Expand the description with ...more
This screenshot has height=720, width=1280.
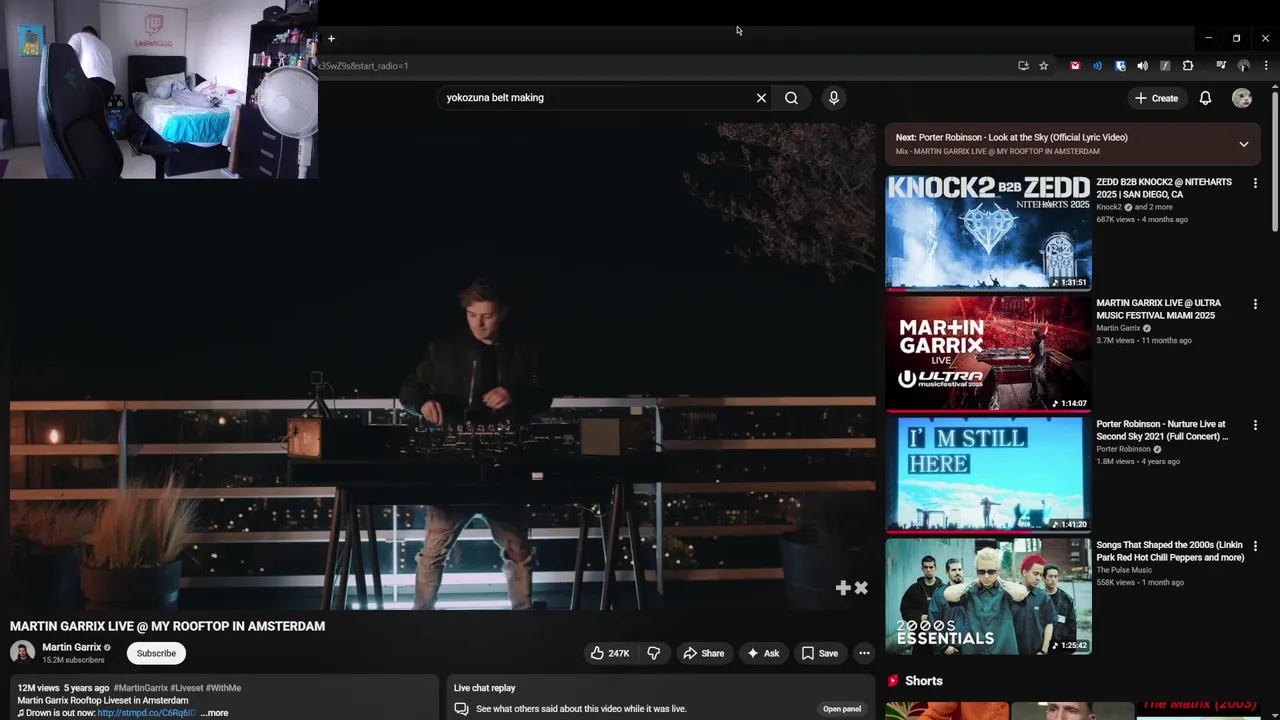(x=214, y=713)
